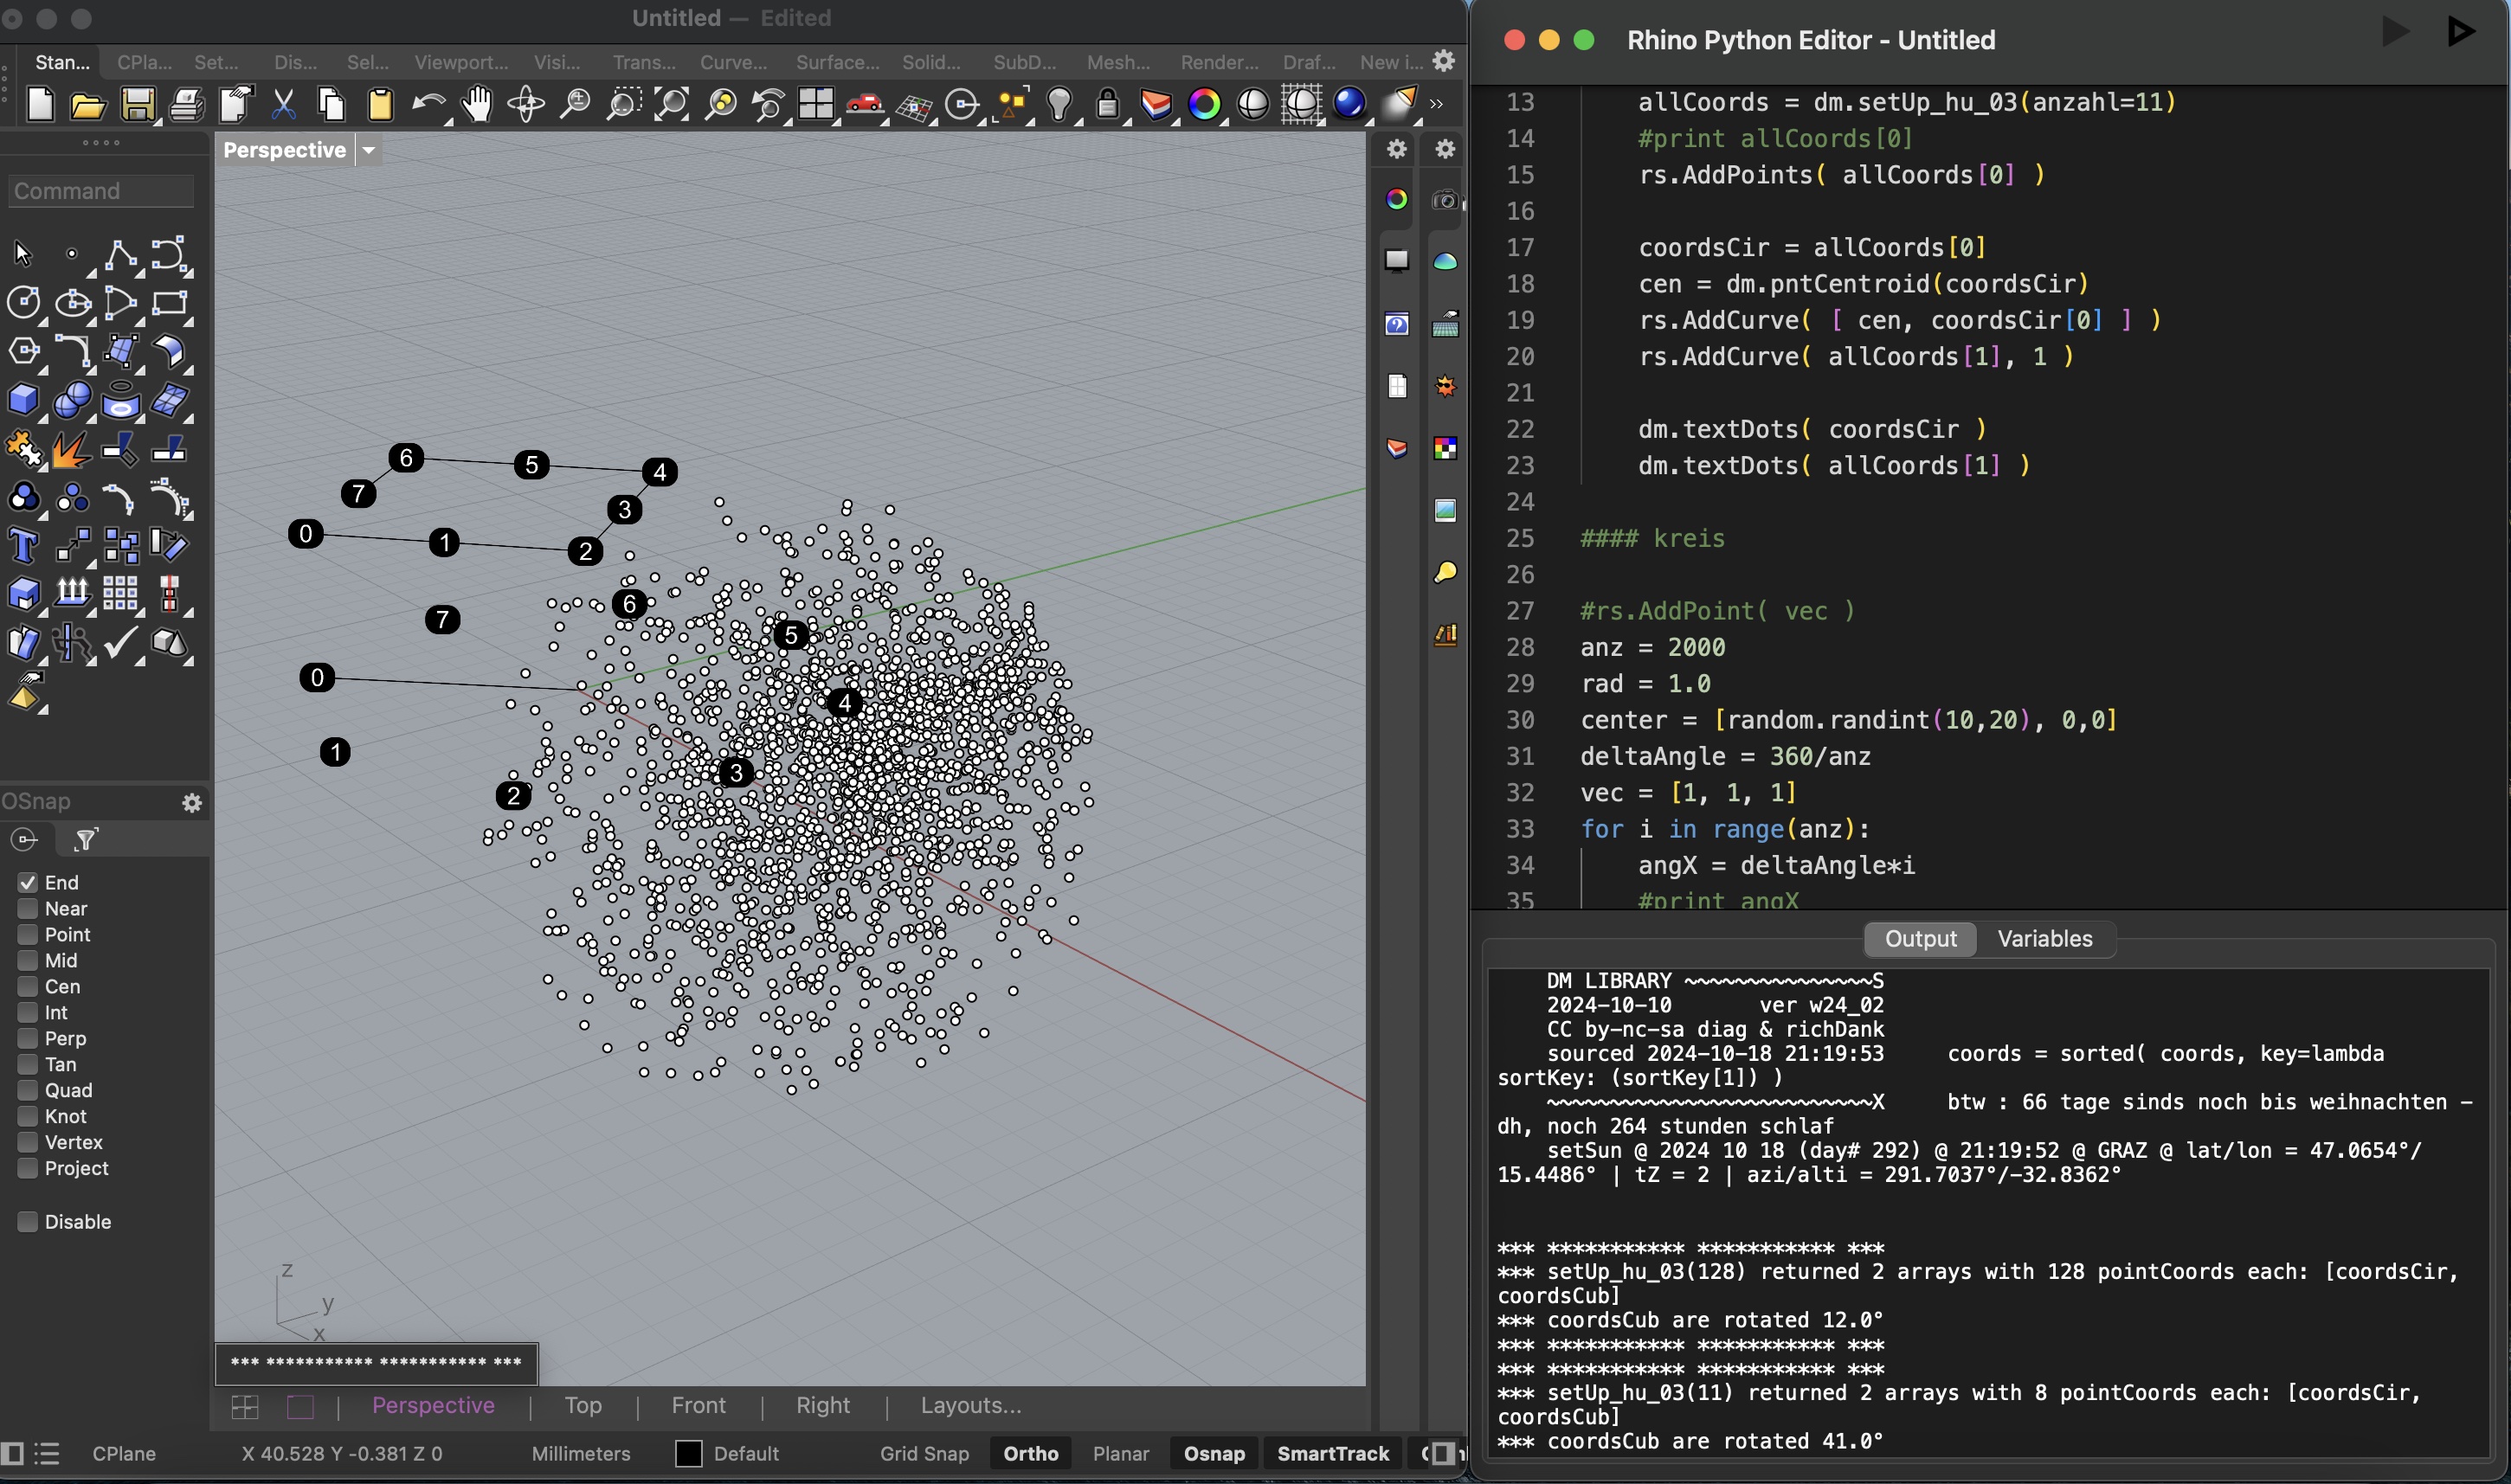Enable SmartTrack in the status bar

(x=1332, y=1453)
